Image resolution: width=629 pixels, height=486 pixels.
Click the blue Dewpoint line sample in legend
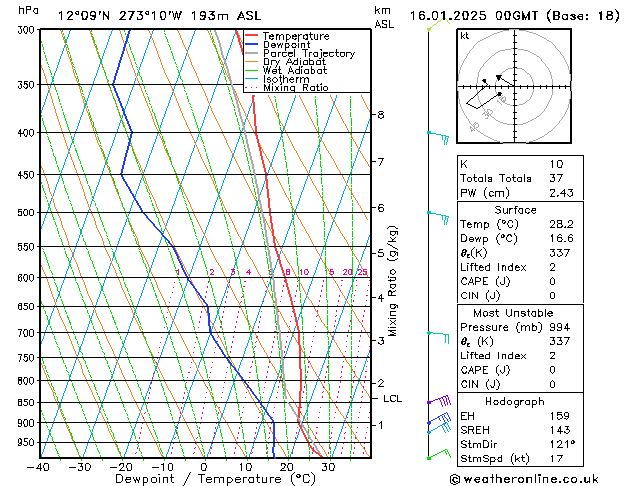pos(251,45)
